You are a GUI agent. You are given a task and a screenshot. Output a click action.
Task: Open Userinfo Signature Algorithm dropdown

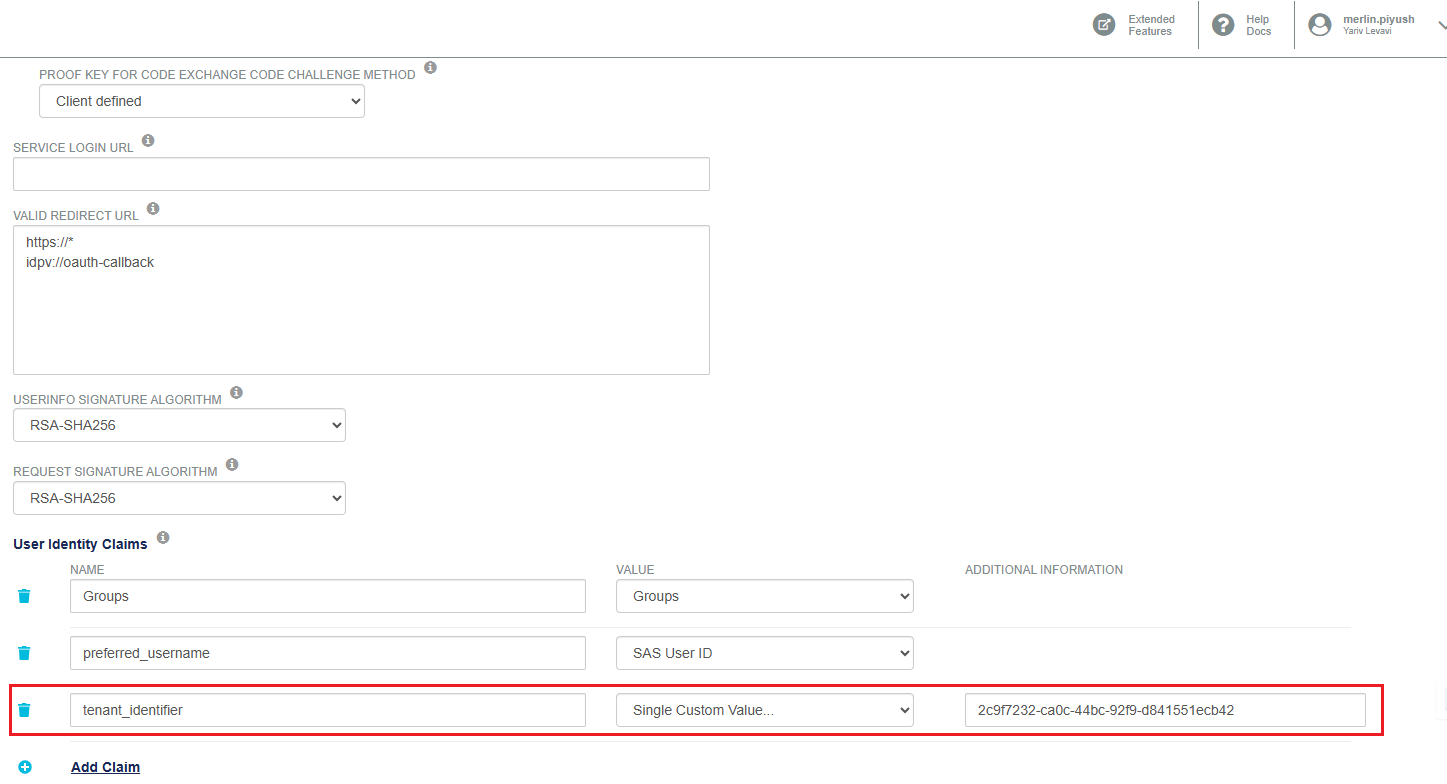(x=179, y=425)
